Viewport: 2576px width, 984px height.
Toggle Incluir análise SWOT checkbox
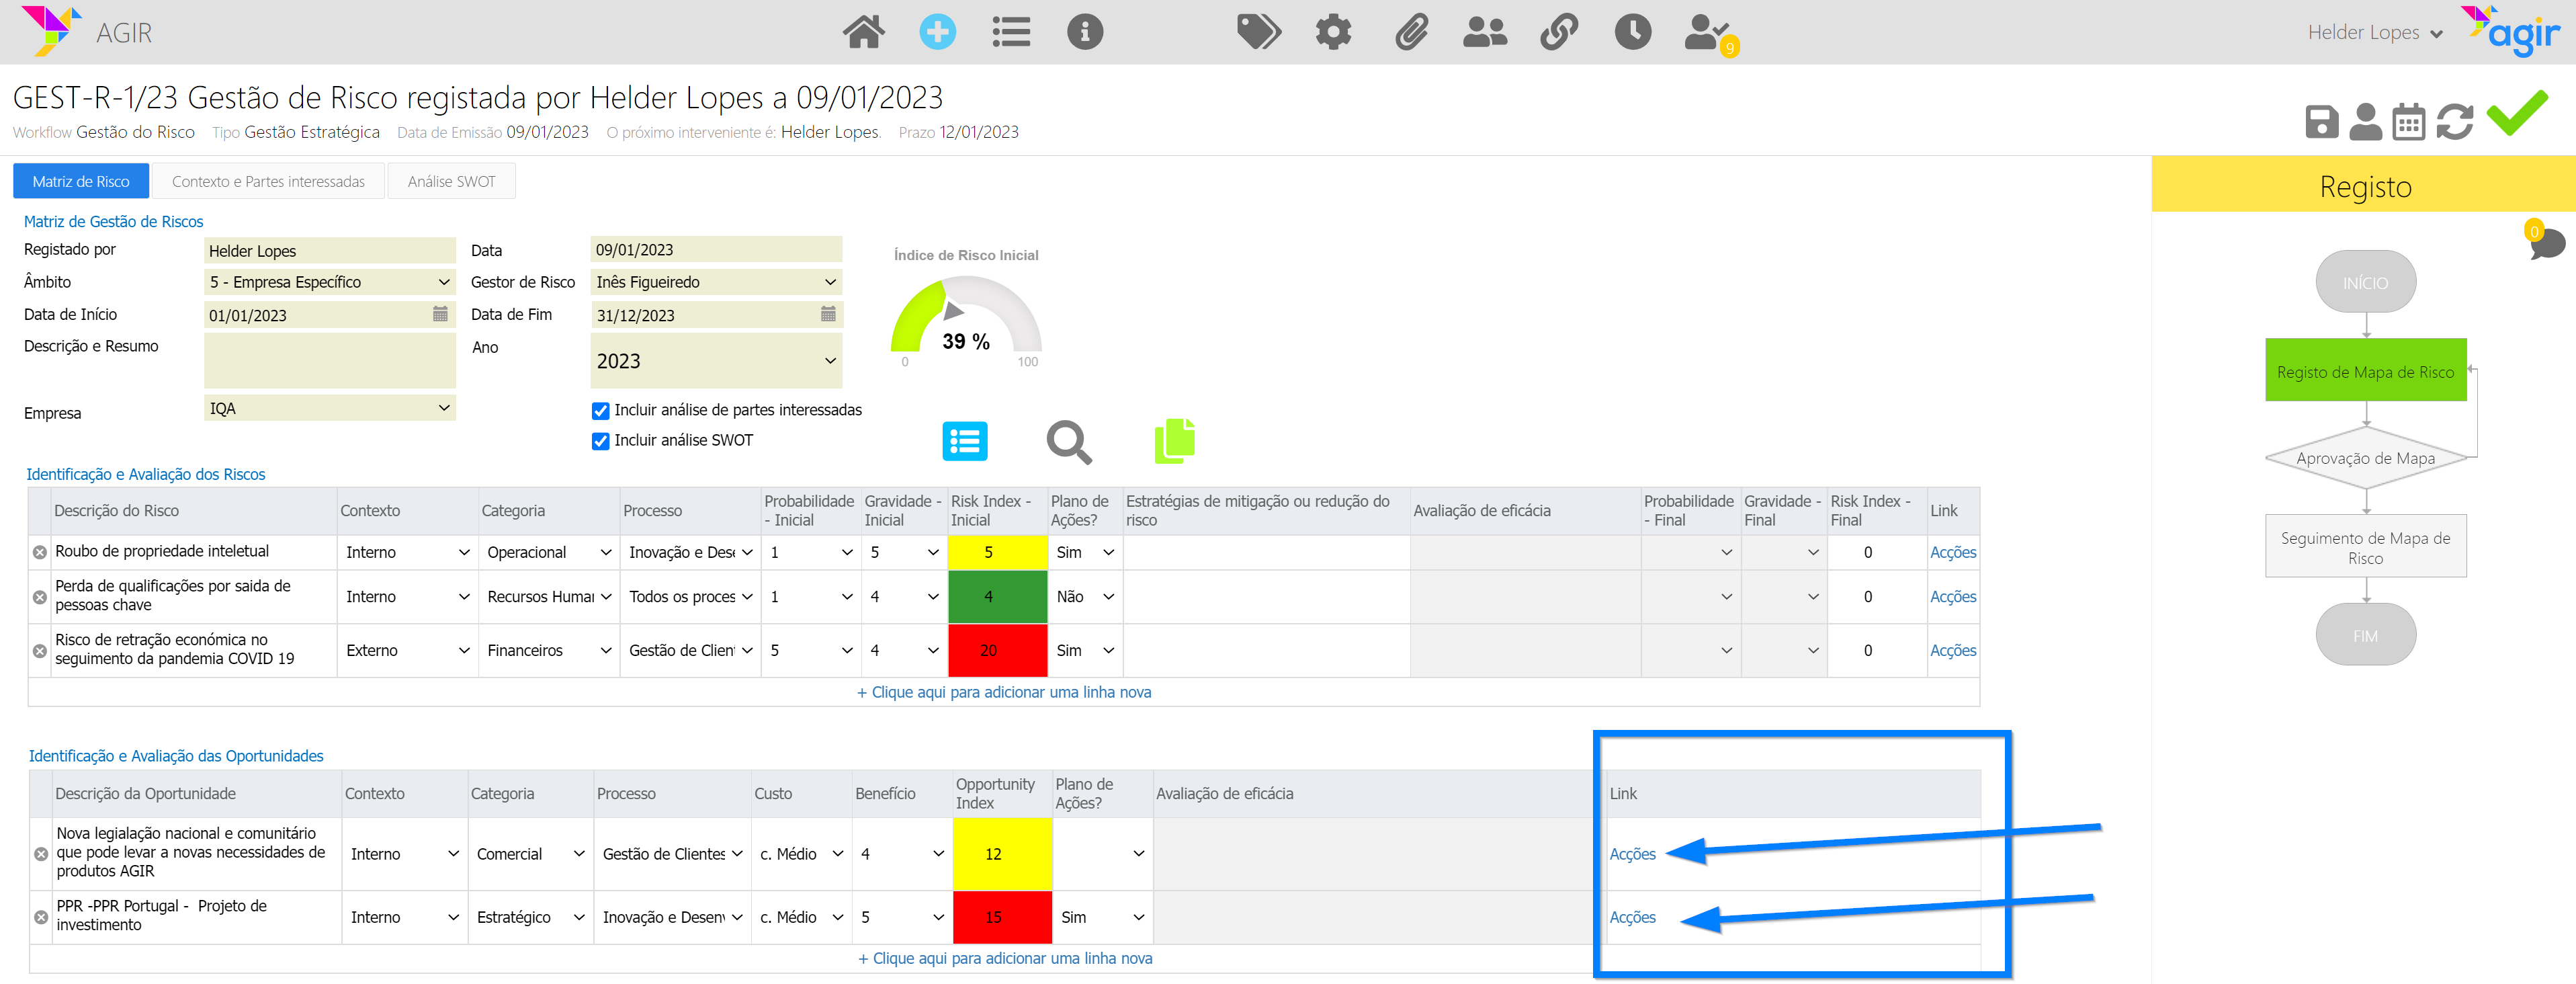pyautogui.click(x=601, y=441)
